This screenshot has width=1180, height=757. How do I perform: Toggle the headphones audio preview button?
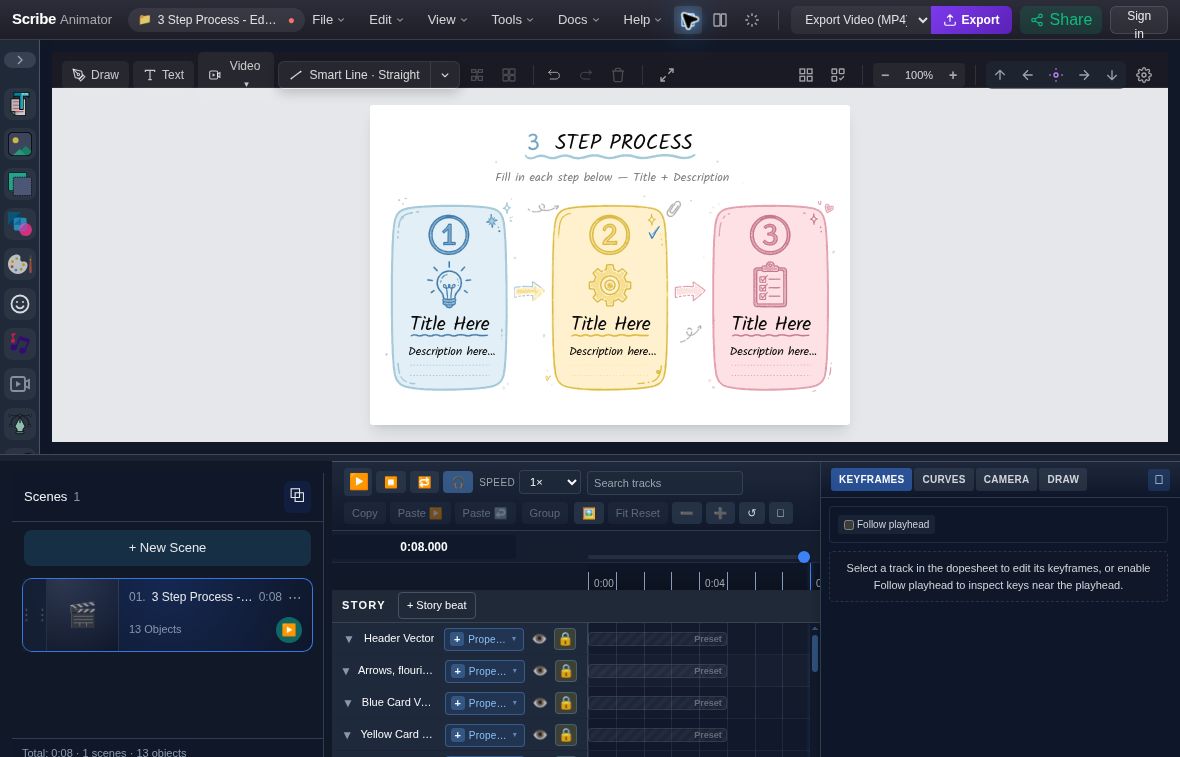click(x=458, y=482)
